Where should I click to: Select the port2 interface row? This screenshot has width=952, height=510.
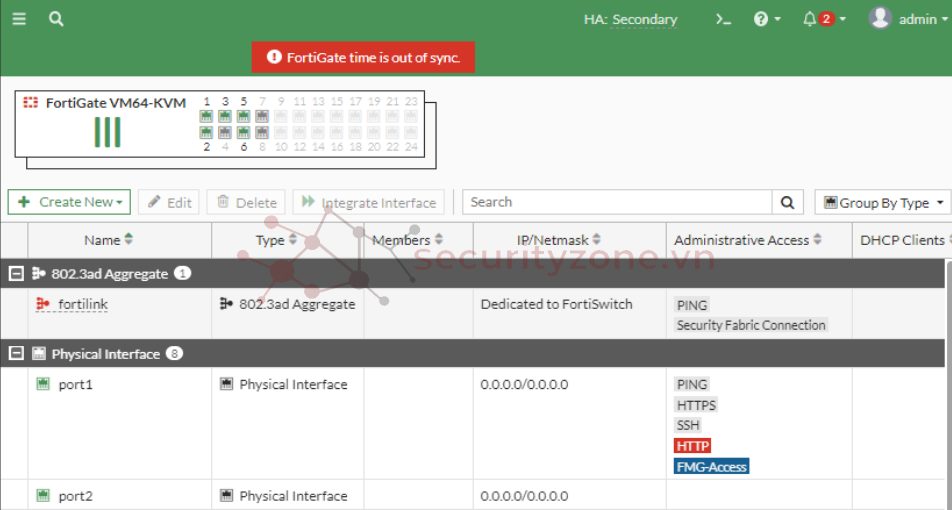(x=473, y=495)
